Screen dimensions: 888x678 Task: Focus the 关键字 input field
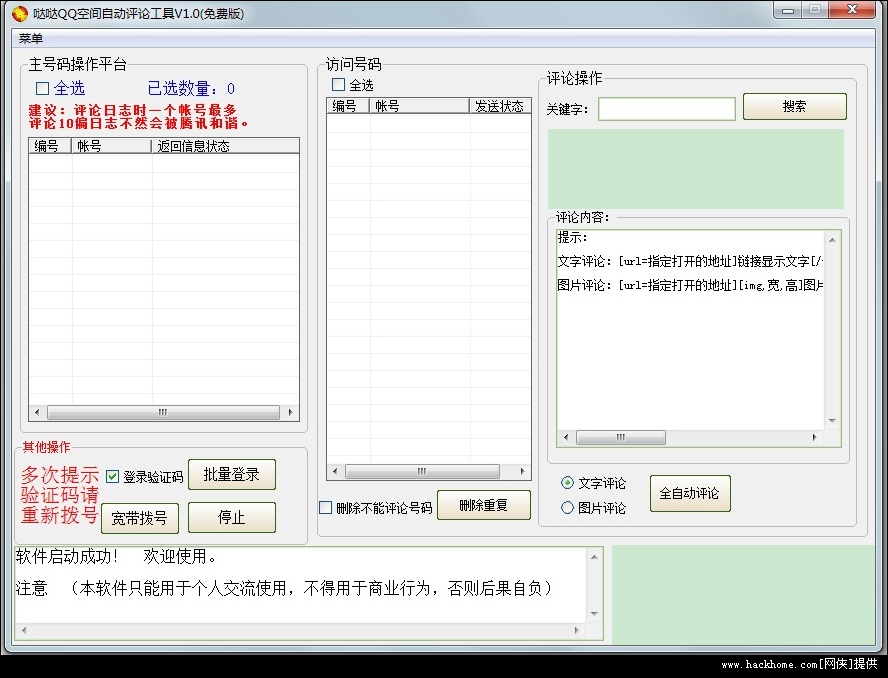coord(667,109)
